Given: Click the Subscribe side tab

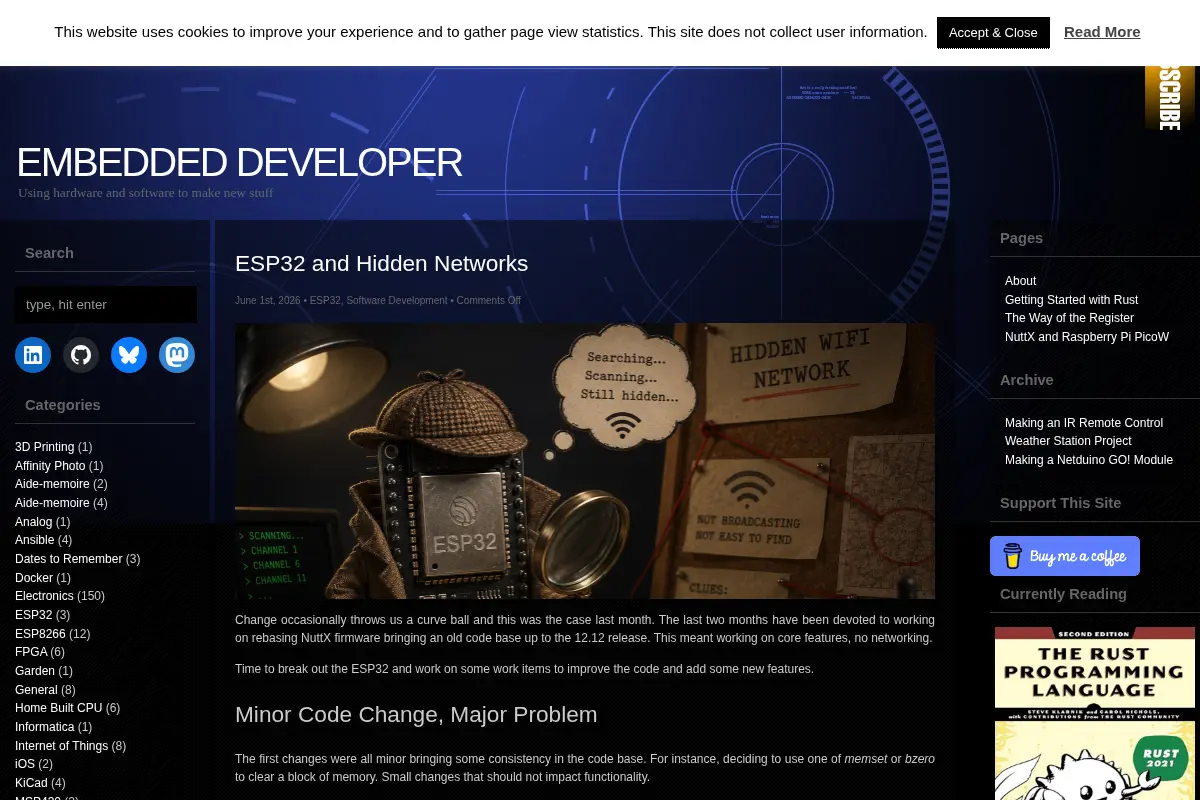Looking at the screenshot, I should tap(1170, 97).
